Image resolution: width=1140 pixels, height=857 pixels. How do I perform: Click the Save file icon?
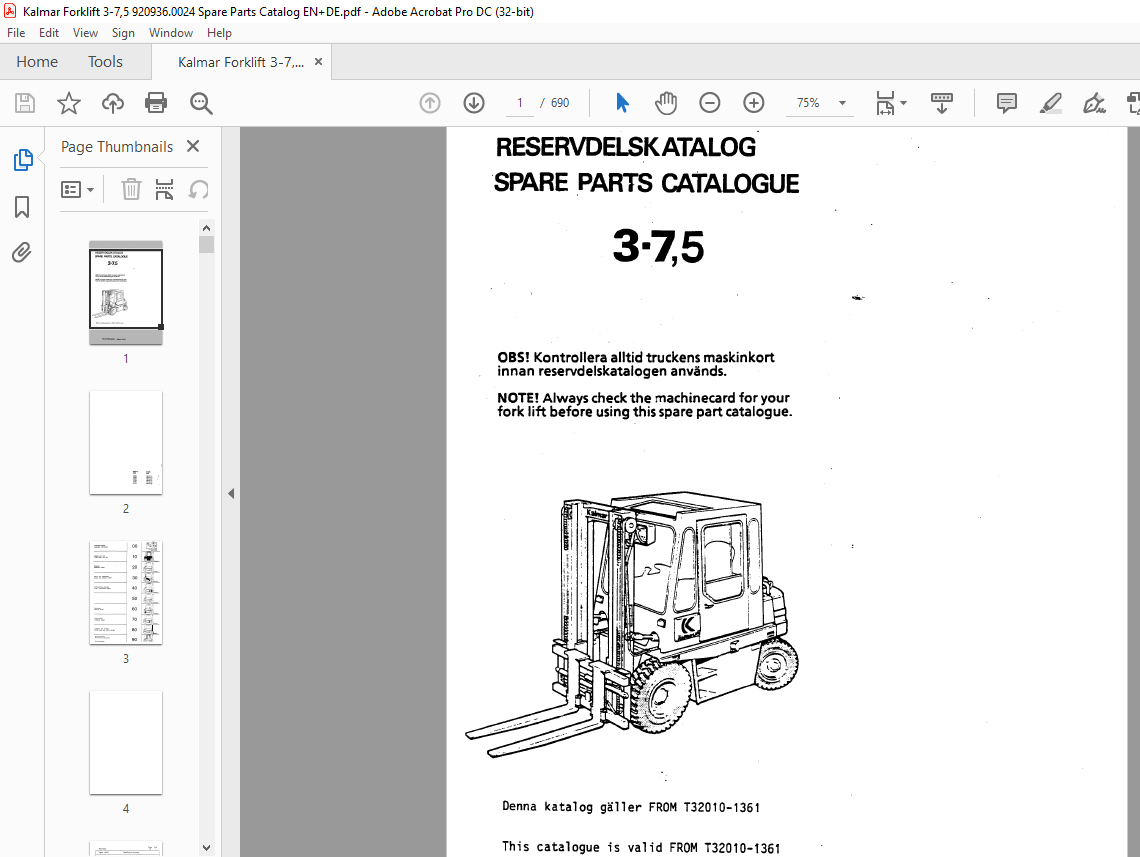25,103
